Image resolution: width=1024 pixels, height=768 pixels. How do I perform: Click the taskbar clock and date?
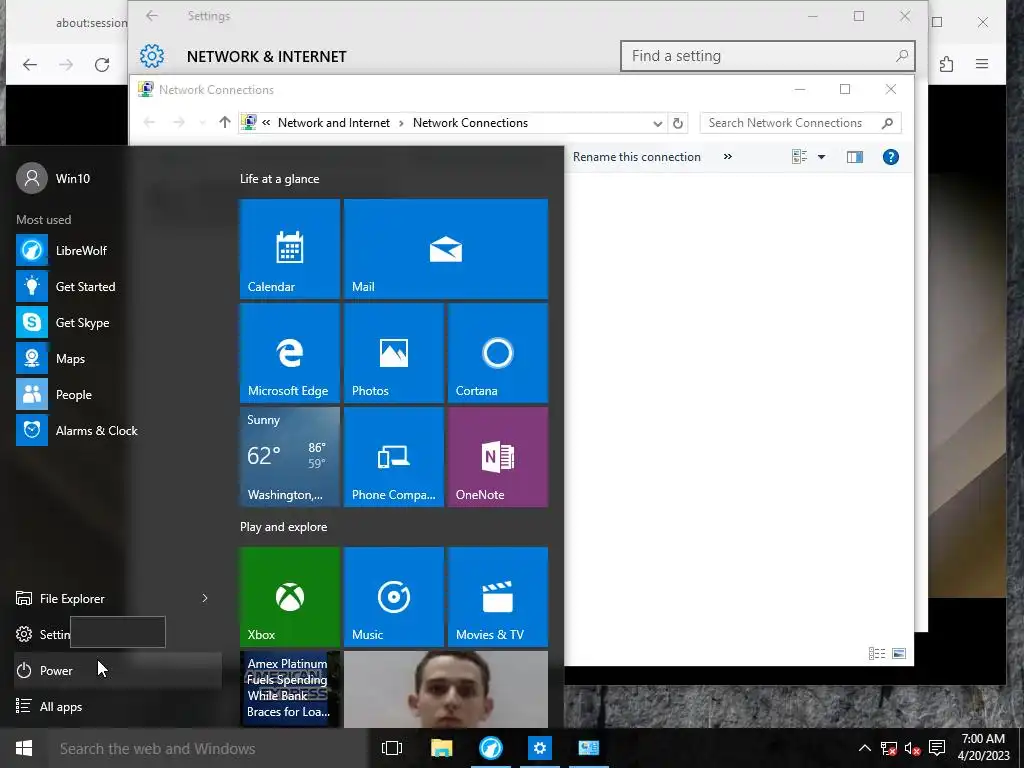tap(984, 748)
